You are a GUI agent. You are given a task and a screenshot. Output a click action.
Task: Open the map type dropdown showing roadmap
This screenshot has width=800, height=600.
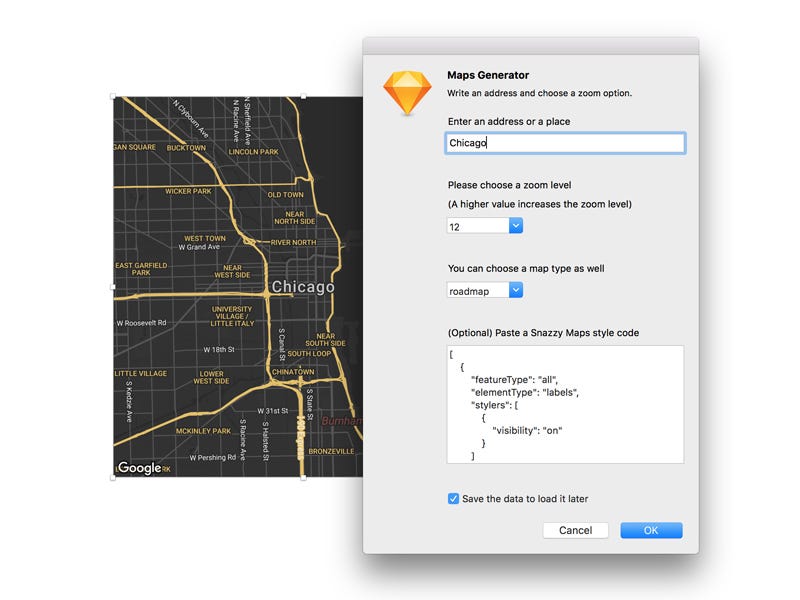[x=484, y=291]
